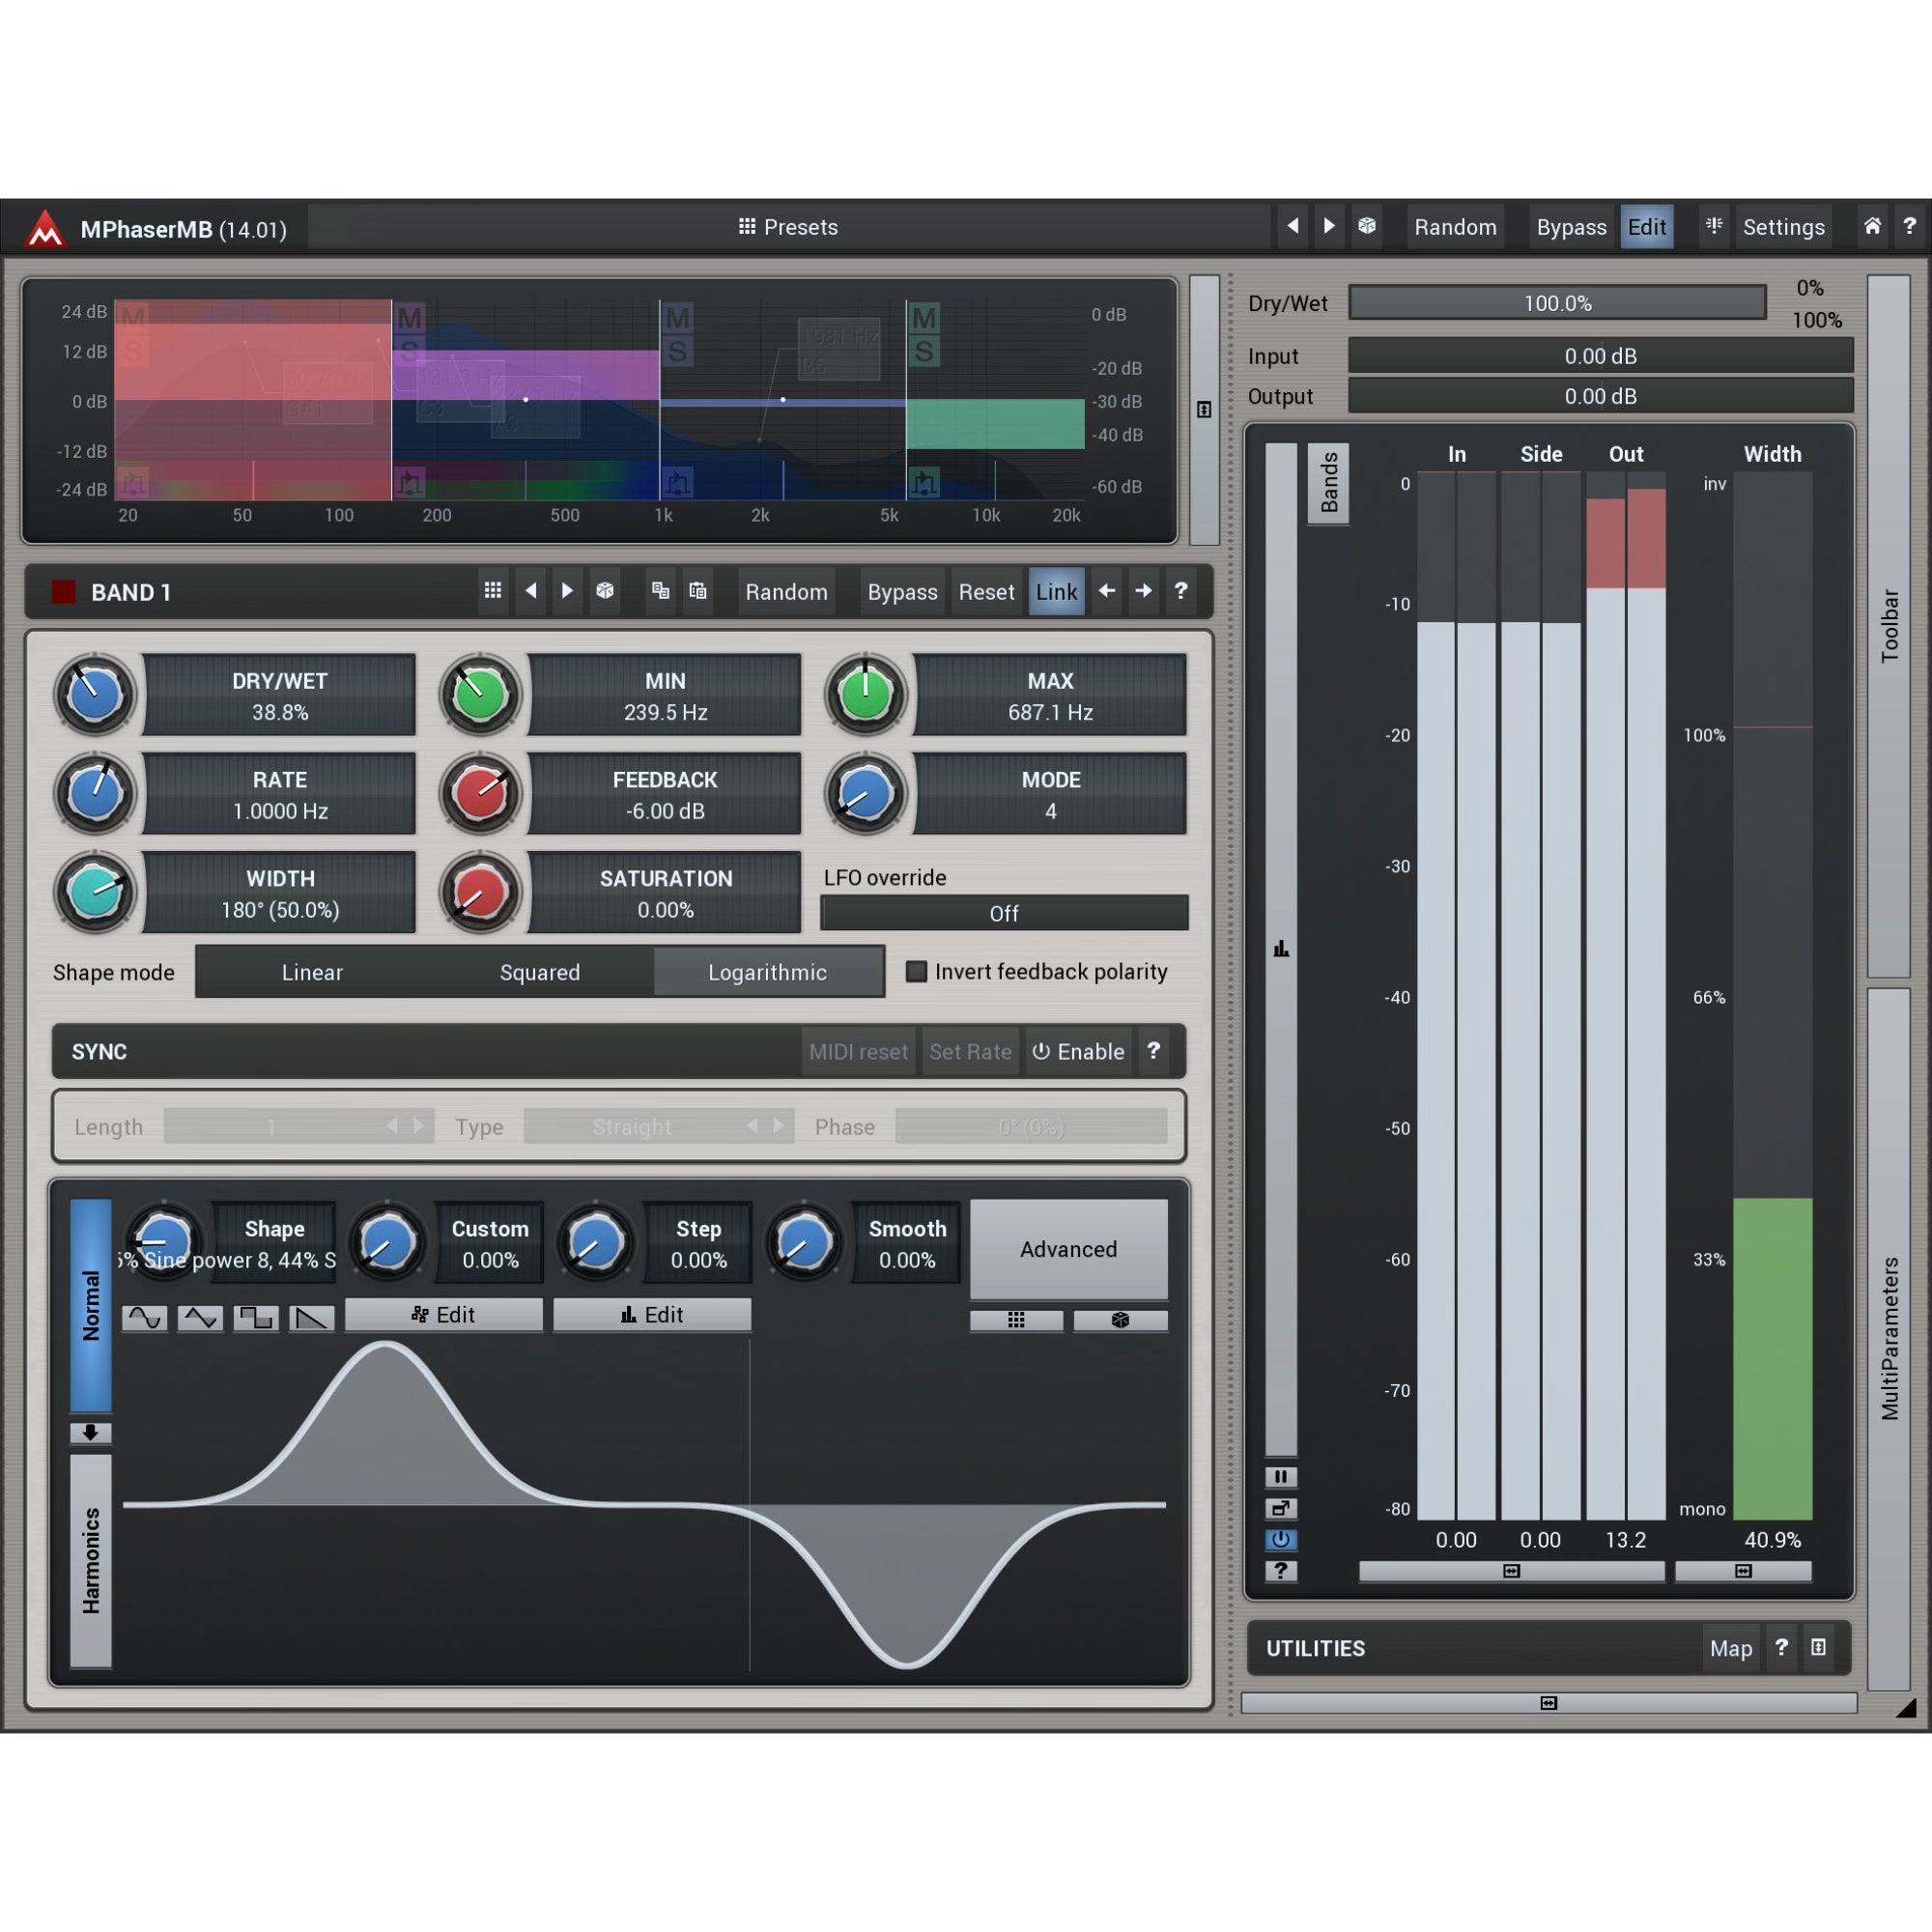
Task: Open LFO presets grid icon under Advanced
Action: click(x=1016, y=1320)
